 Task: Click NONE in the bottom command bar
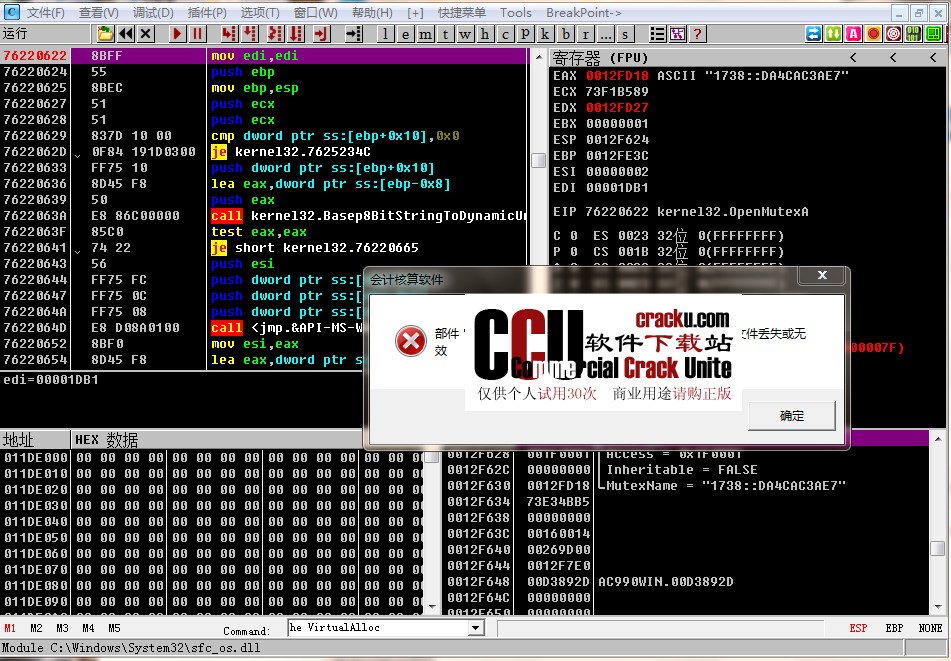point(930,628)
